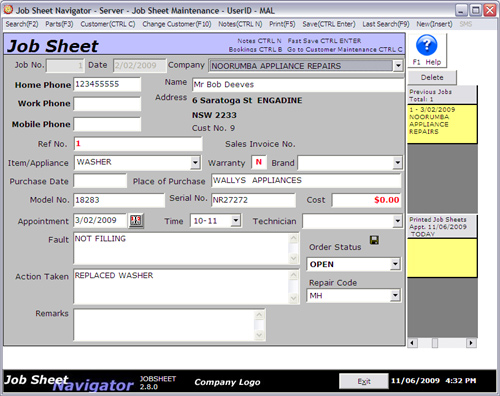Open the appointment calendar picker icon

click(x=136, y=221)
